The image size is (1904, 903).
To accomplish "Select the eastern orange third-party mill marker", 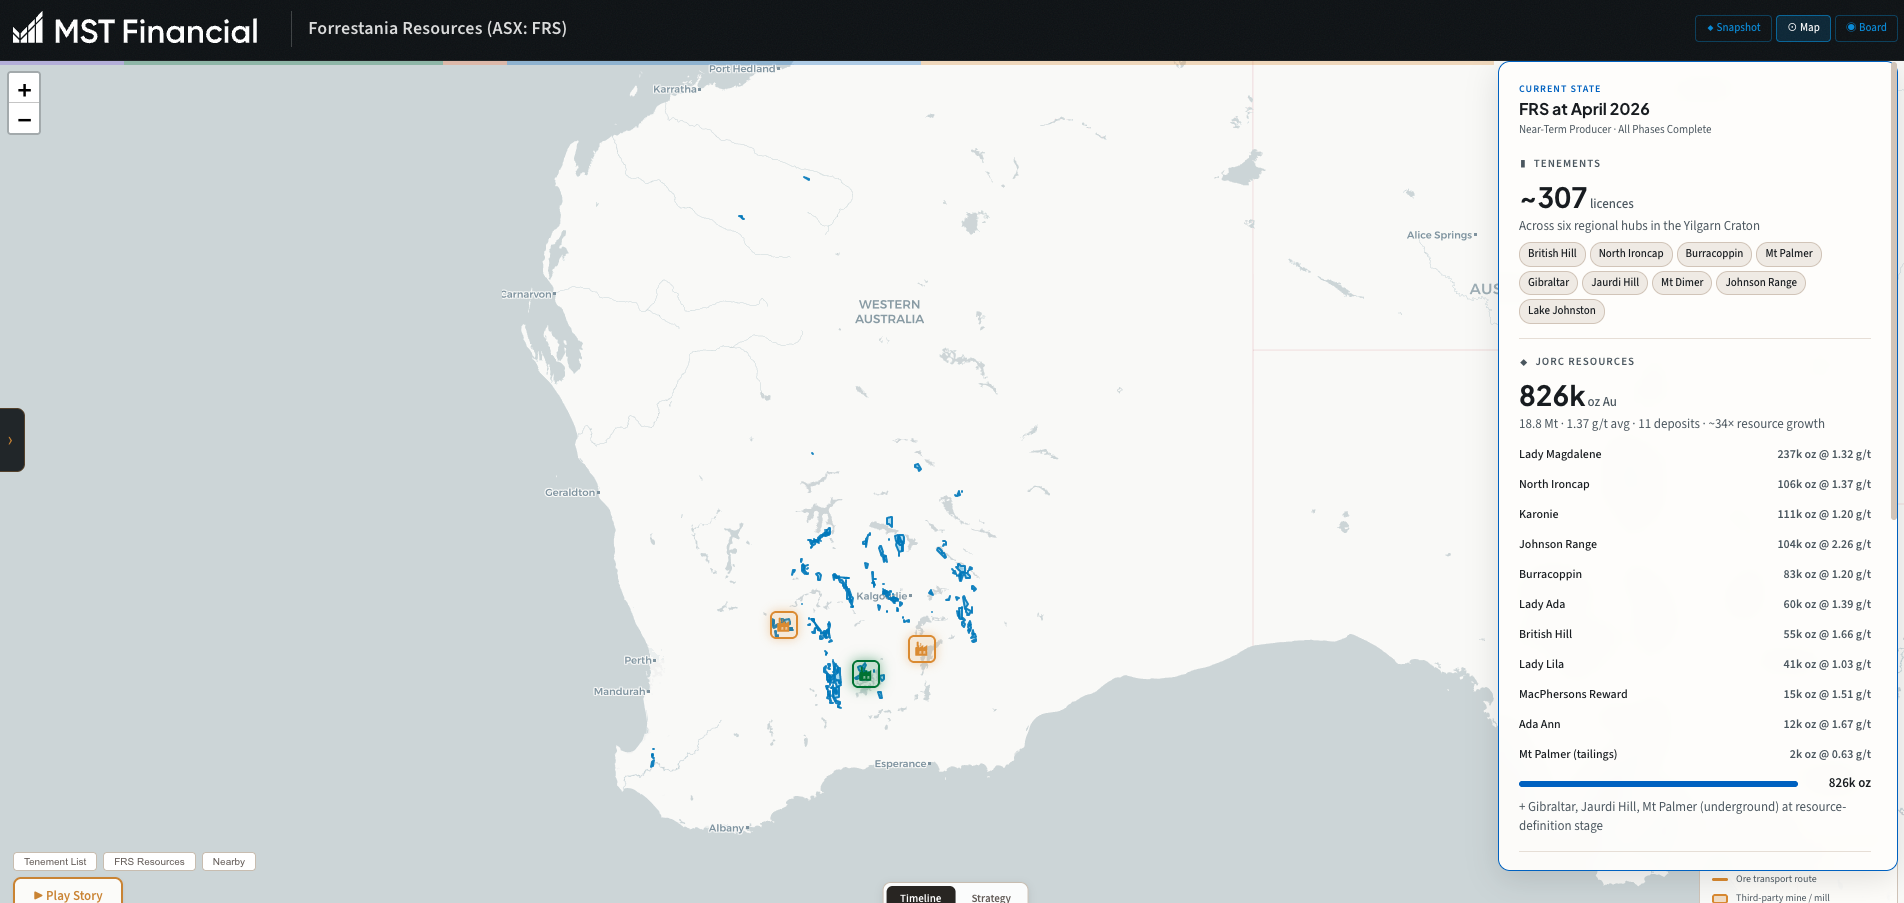I will click(922, 649).
